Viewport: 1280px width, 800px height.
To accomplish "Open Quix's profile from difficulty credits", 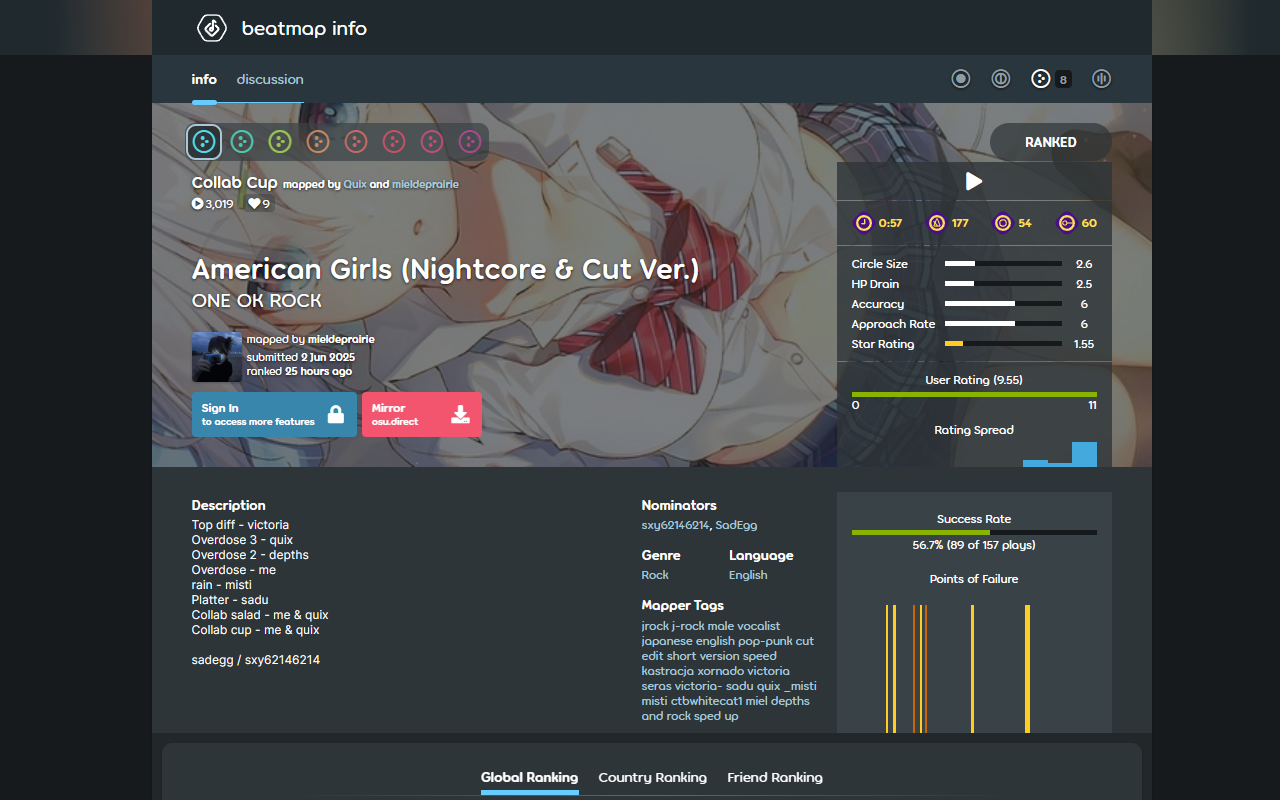I will (355, 184).
